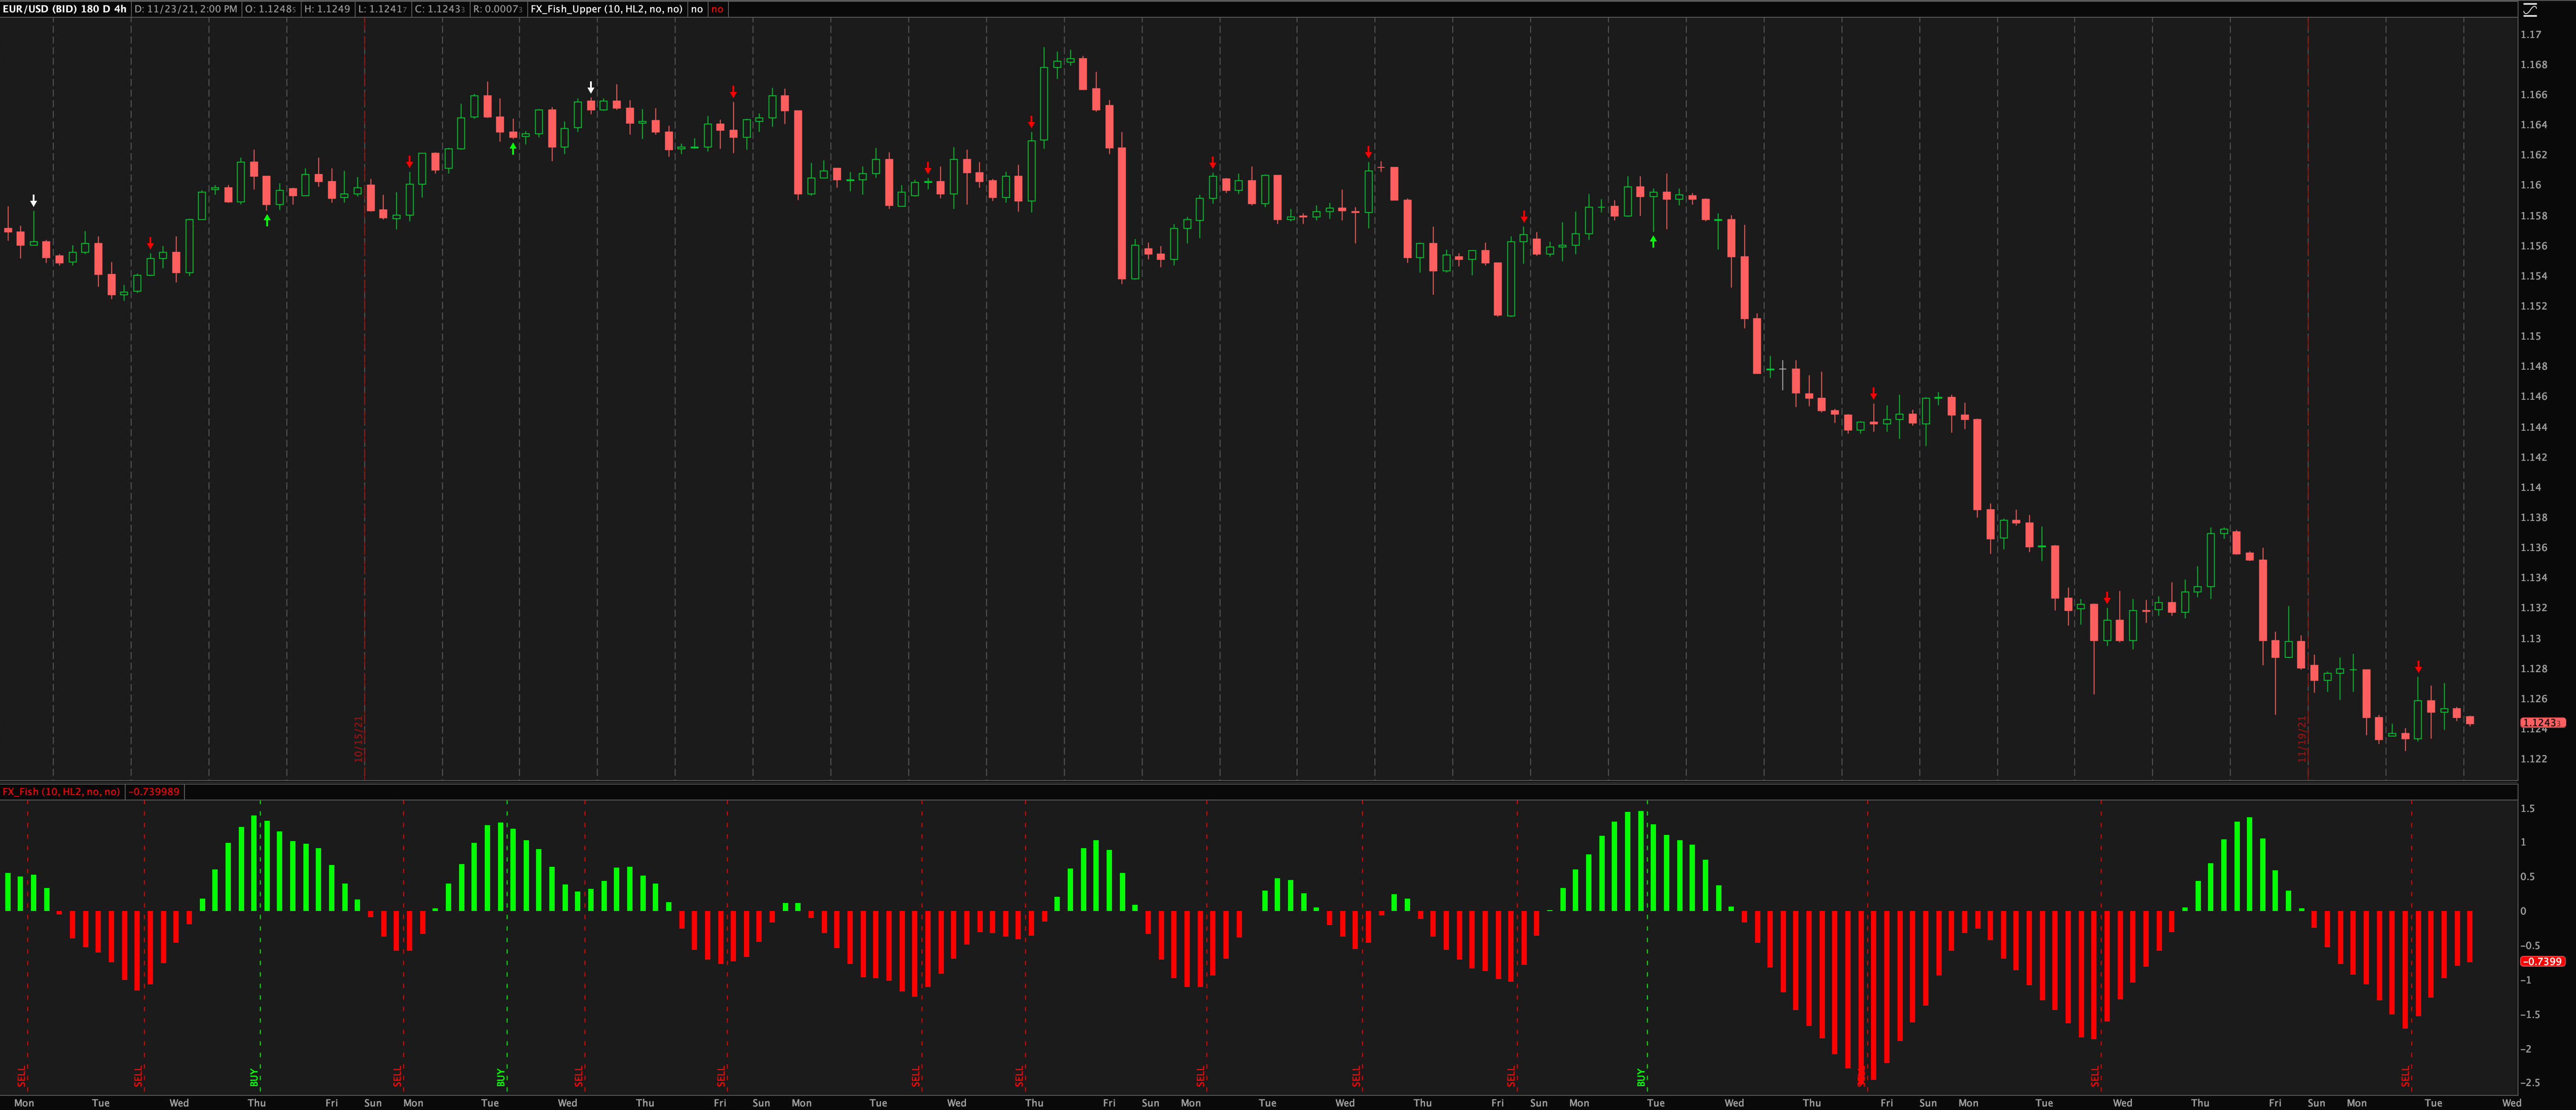Screen dimensions: 2576x1110
Task: Click the red 'no' study value in header
Action: [717, 9]
